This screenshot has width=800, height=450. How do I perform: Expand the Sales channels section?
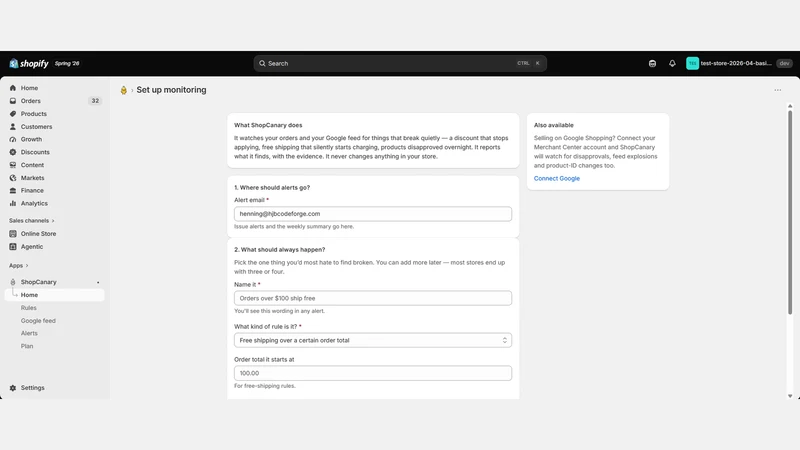pos(32,220)
